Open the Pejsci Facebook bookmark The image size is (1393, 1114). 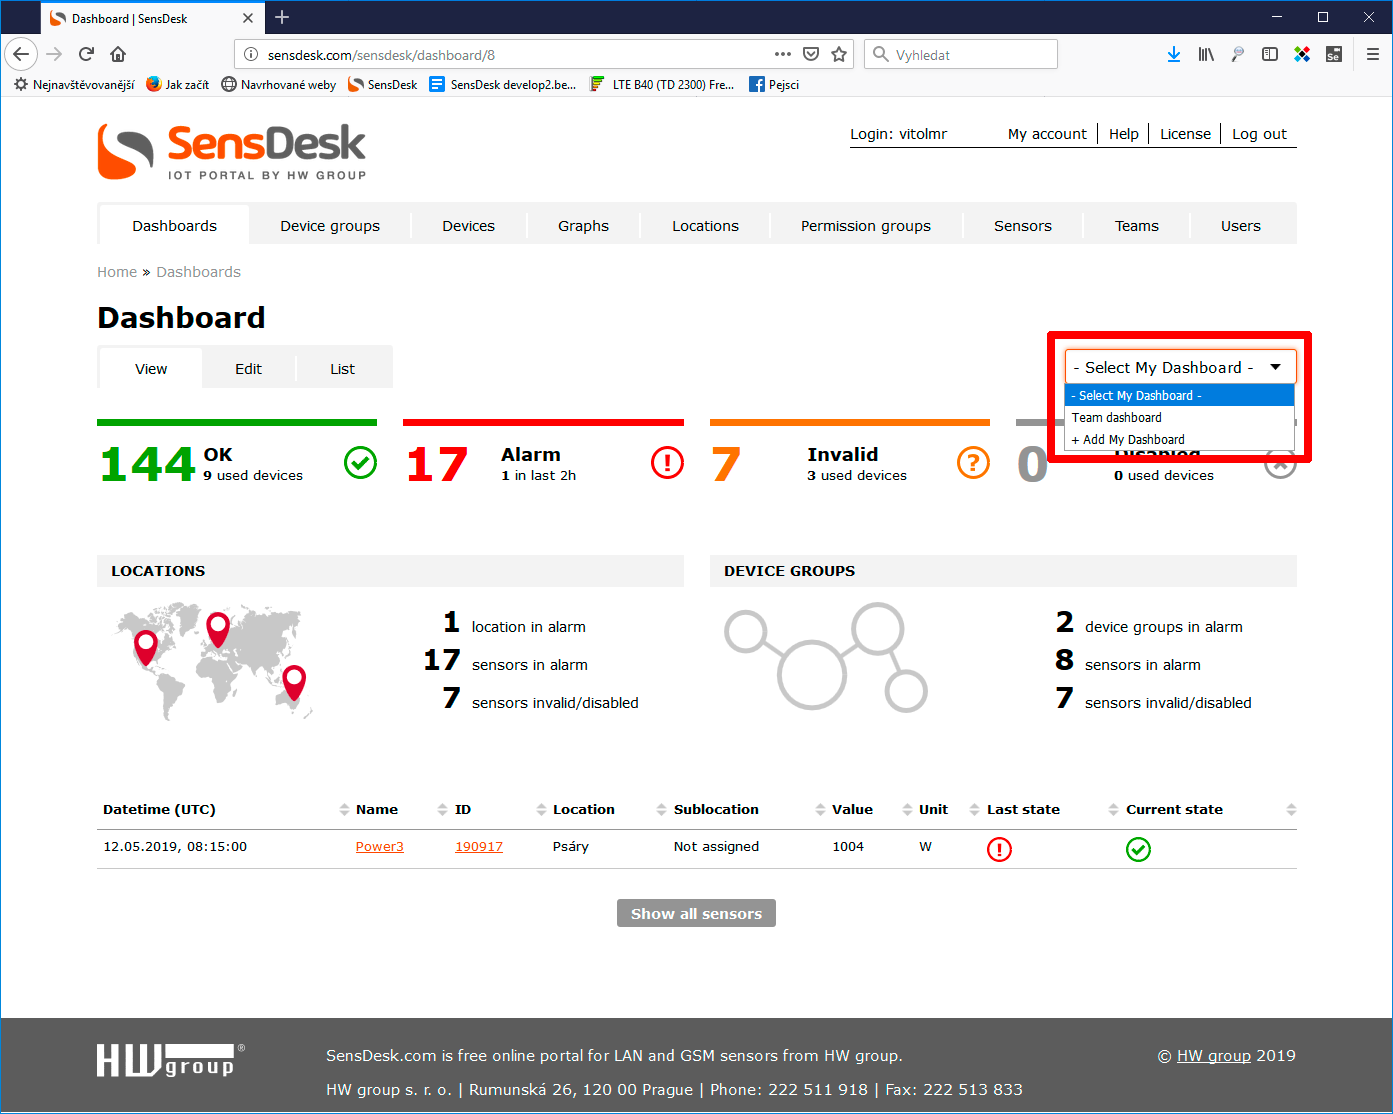pyautogui.click(x=774, y=84)
